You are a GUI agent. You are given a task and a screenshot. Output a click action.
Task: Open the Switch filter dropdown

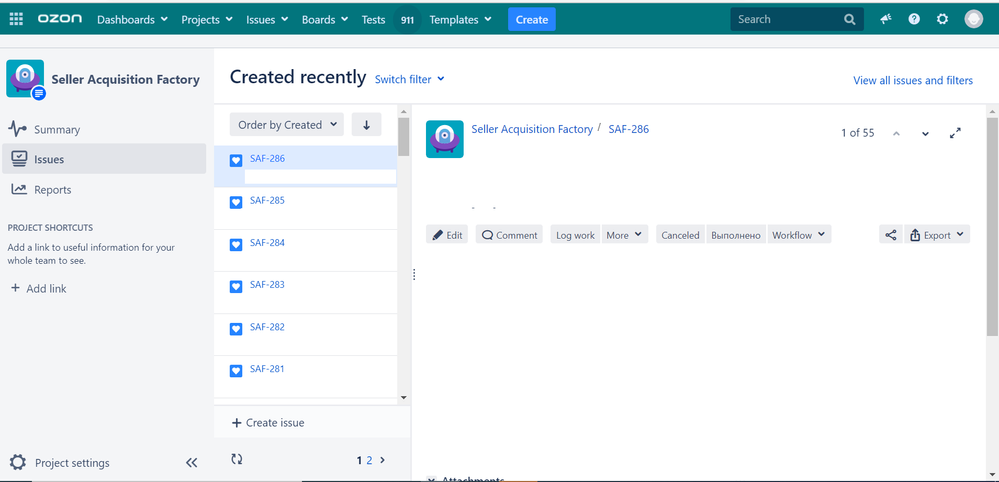pos(410,80)
